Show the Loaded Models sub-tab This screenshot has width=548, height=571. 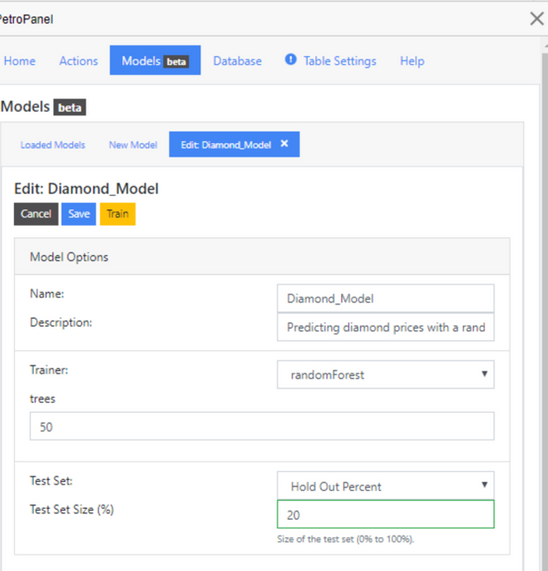[53, 145]
